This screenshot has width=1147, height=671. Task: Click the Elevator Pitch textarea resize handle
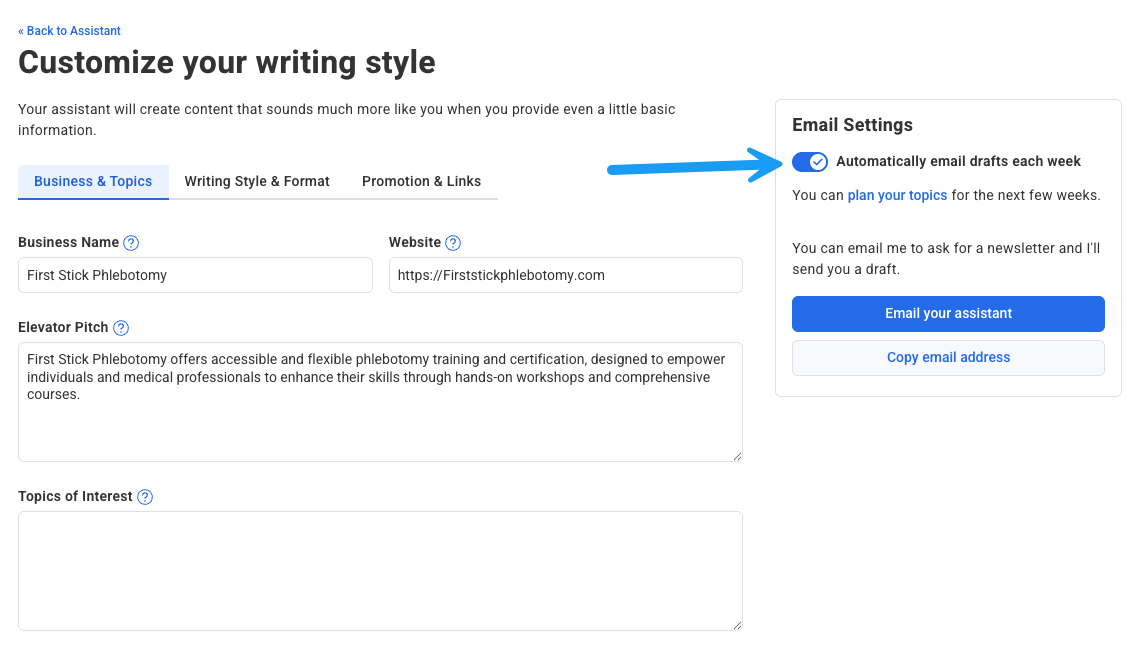737,456
